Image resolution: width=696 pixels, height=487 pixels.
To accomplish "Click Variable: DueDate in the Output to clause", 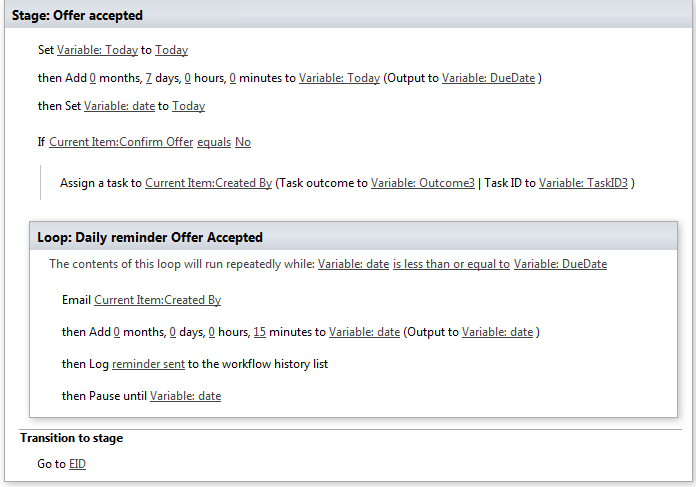I will click(x=488, y=78).
